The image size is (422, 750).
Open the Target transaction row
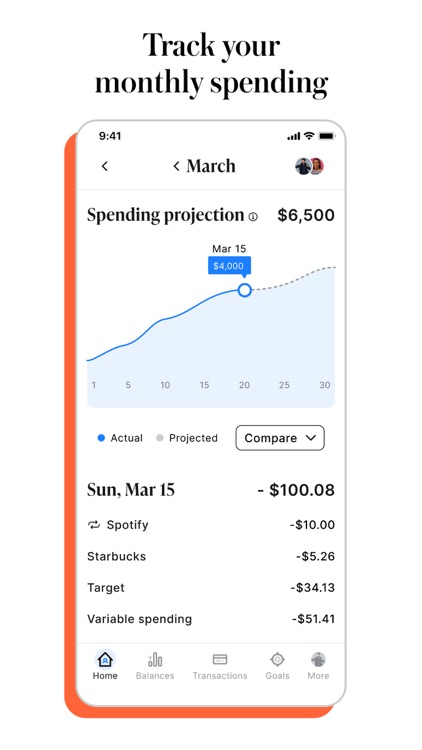click(x=211, y=587)
